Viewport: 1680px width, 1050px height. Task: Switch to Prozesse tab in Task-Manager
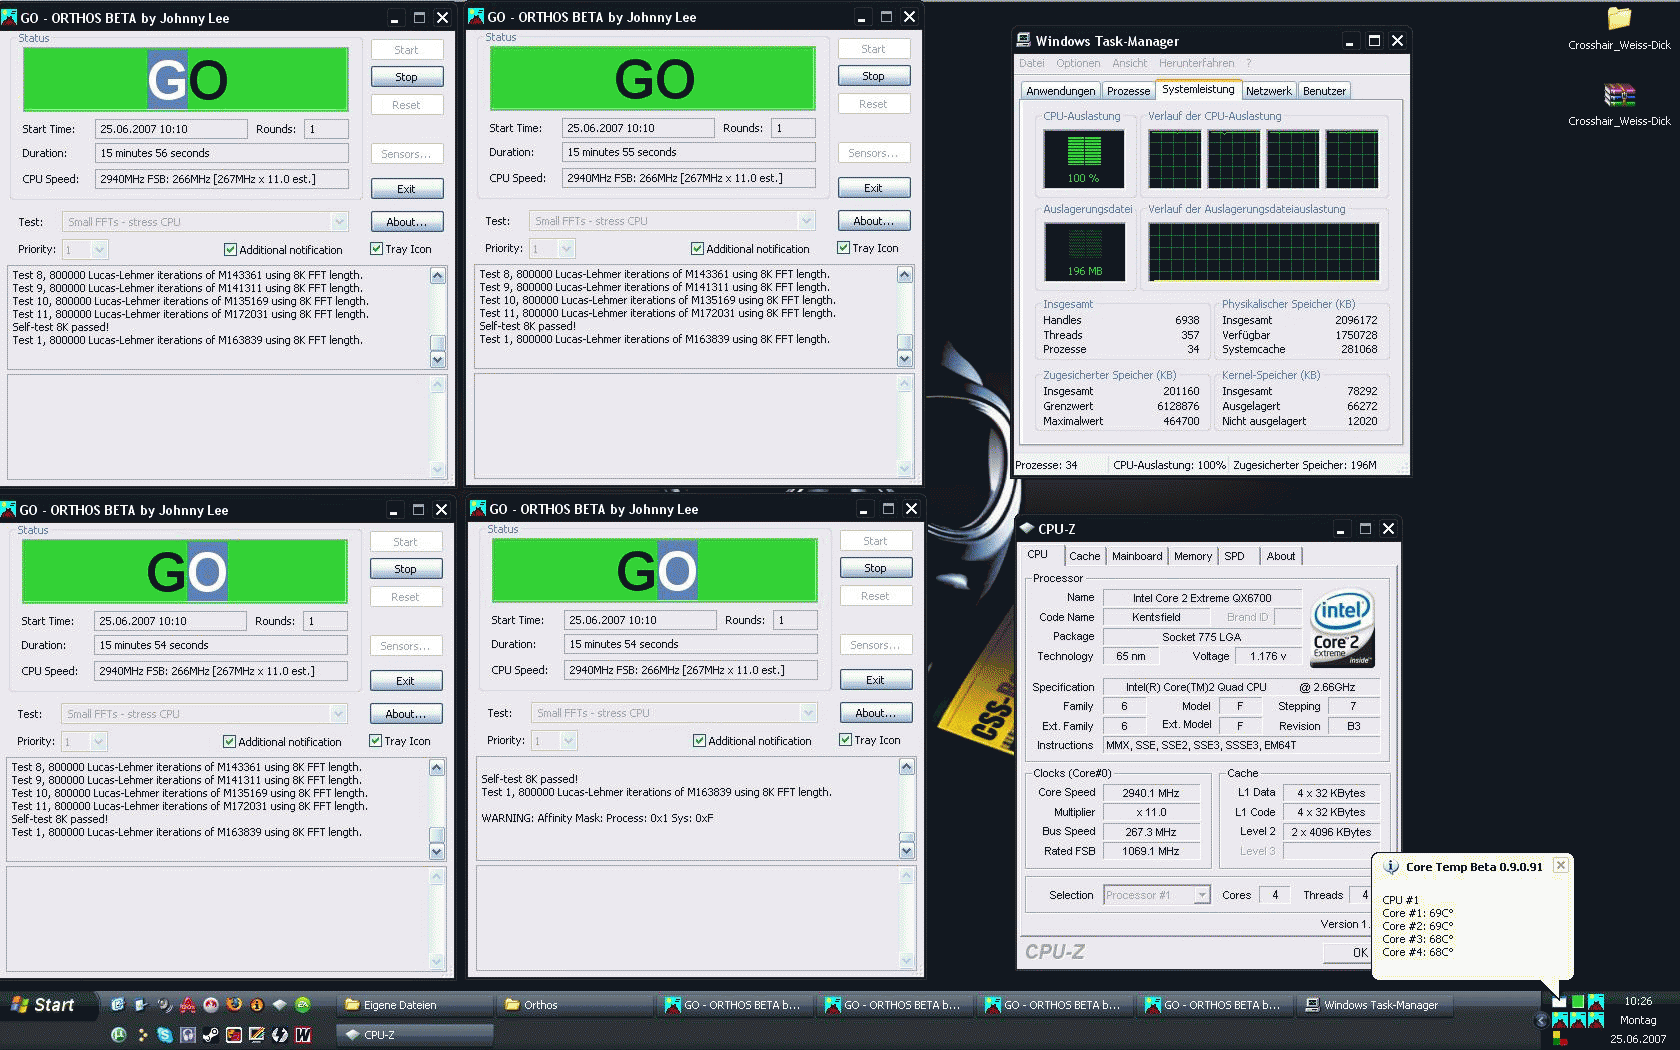[1128, 91]
